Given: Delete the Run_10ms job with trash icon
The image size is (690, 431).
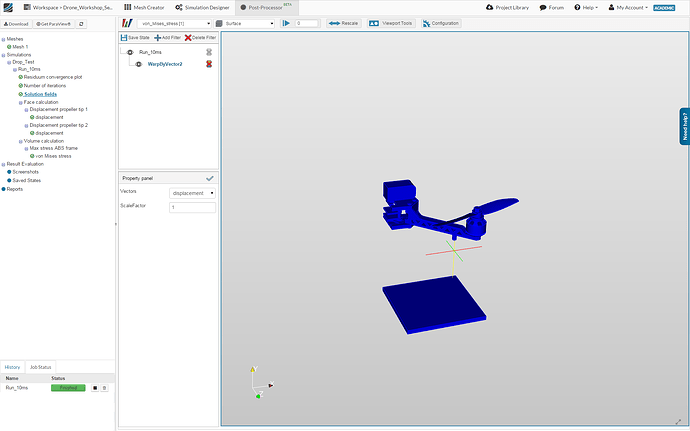Looking at the screenshot, I should click(104, 387).
